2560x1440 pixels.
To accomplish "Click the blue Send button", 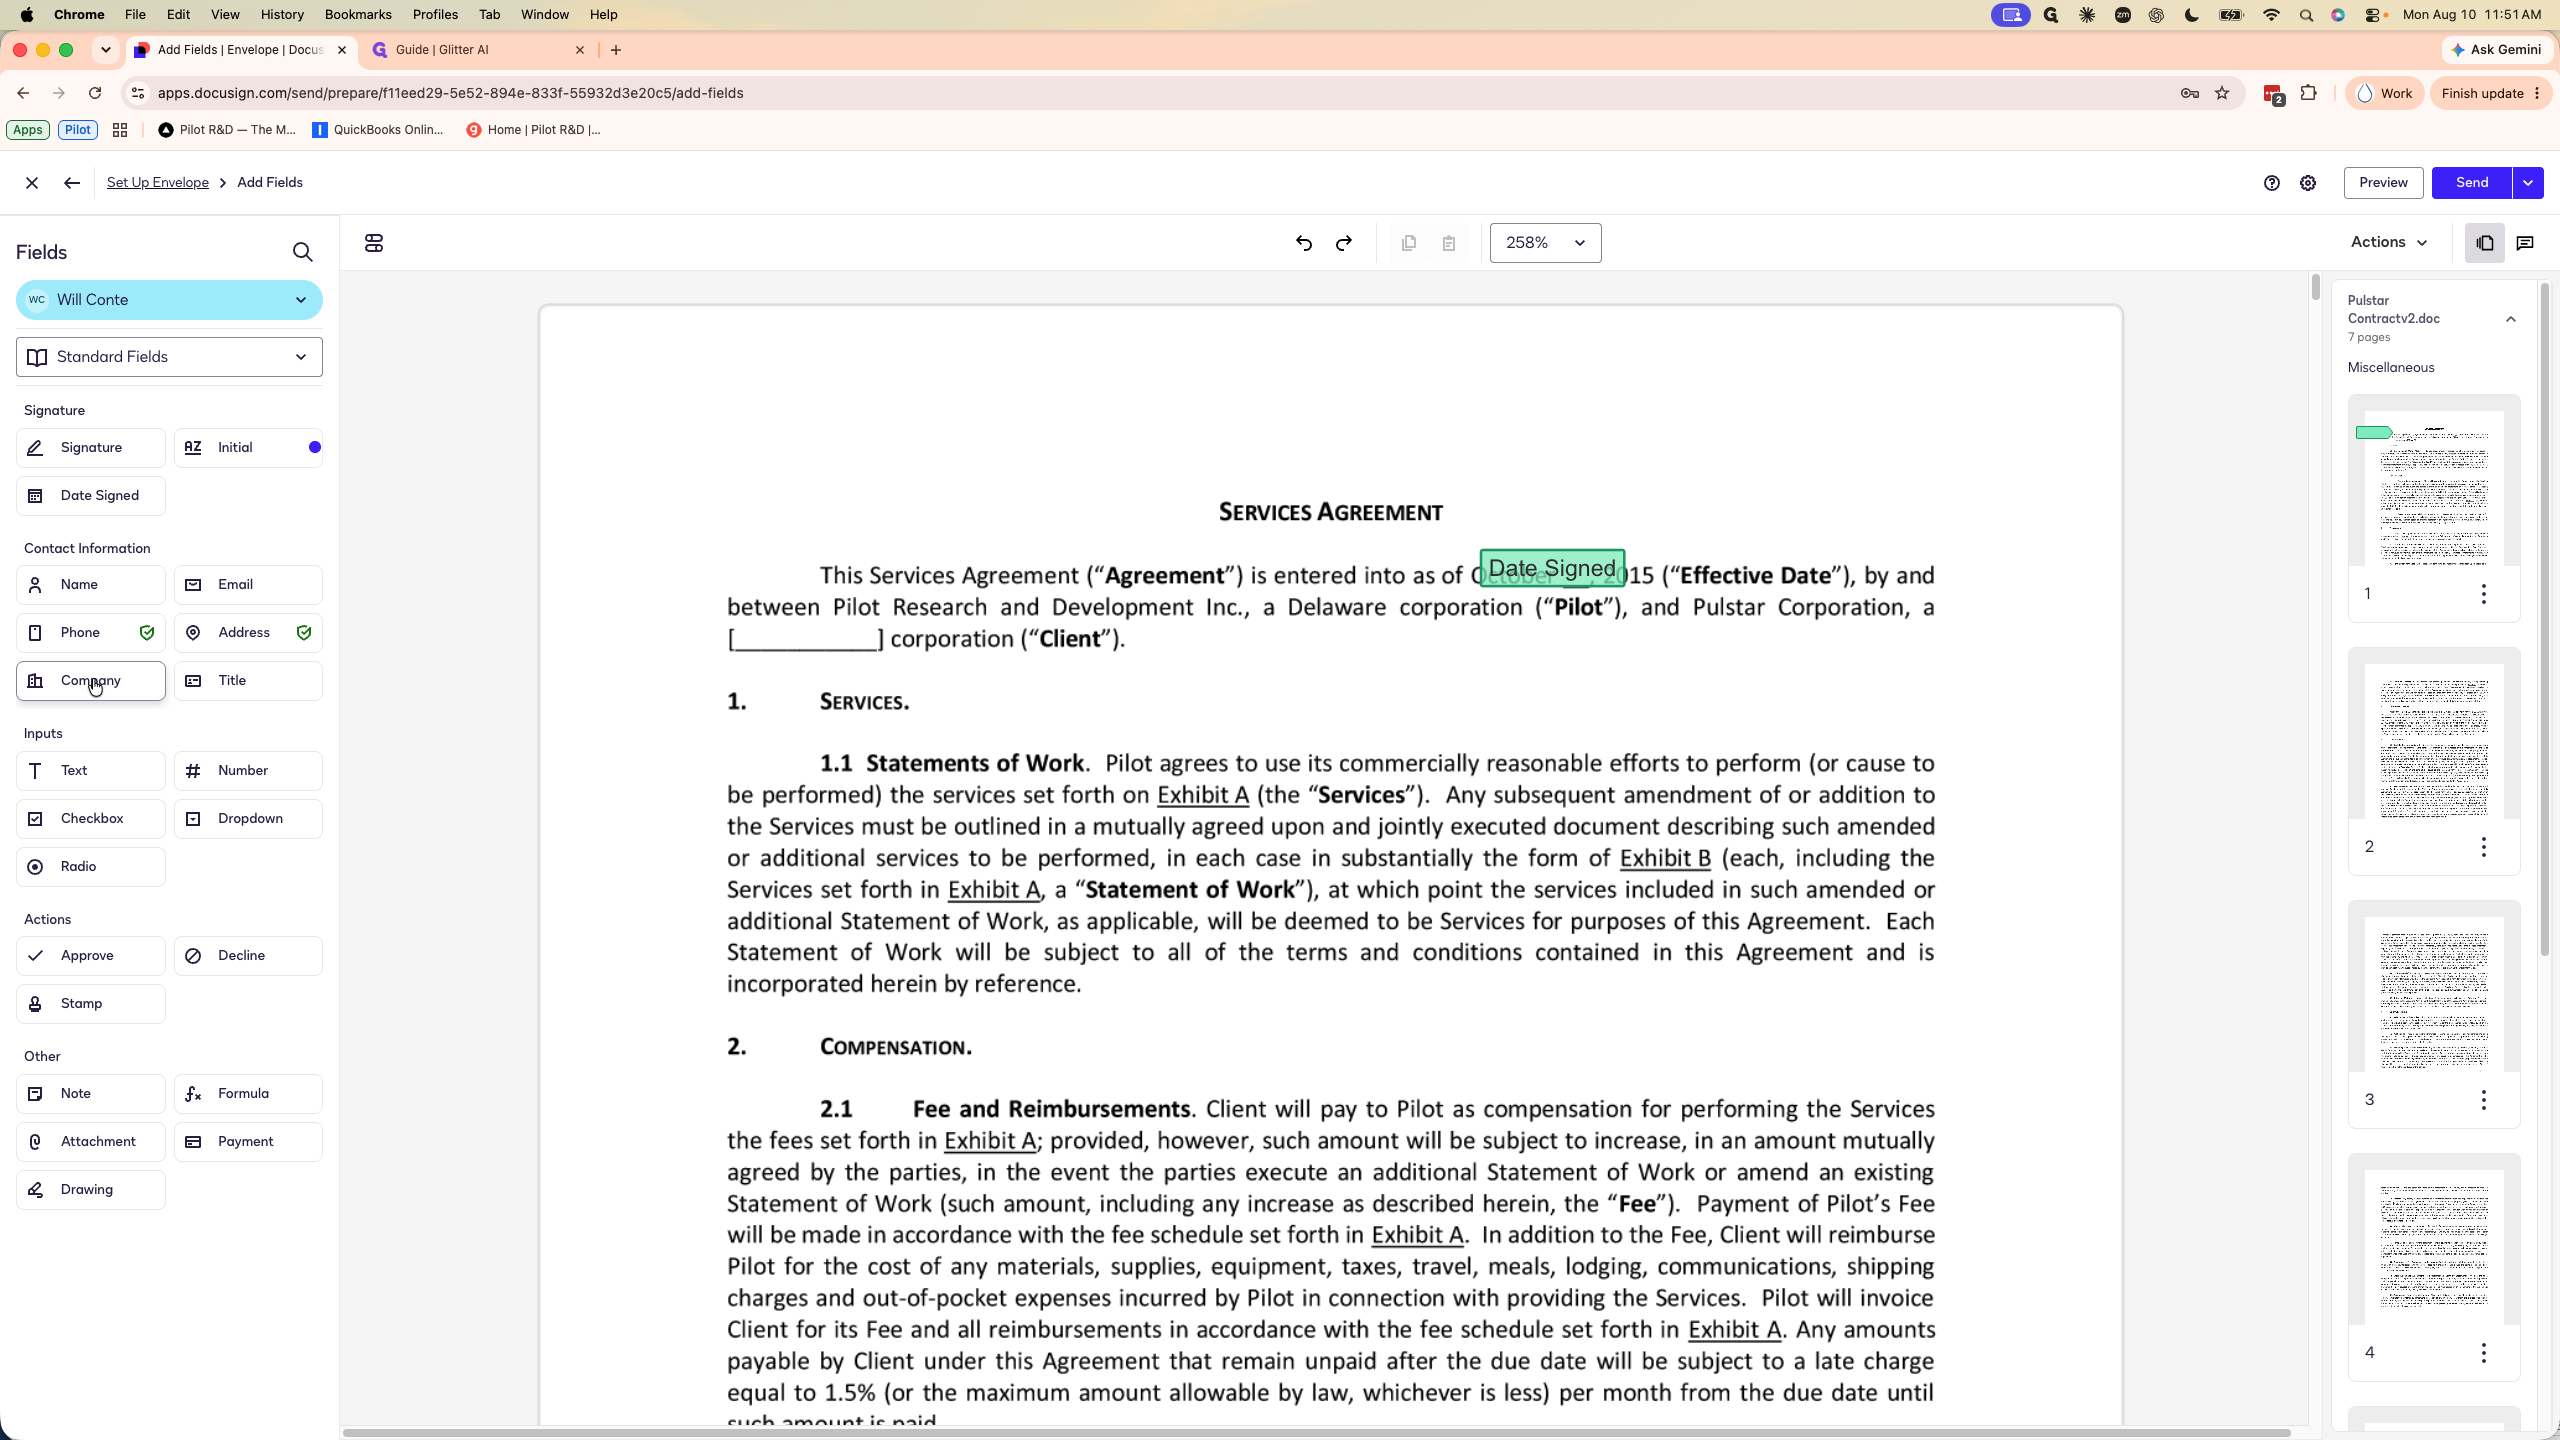I will pyautogui.click(x=2472, y=183).
